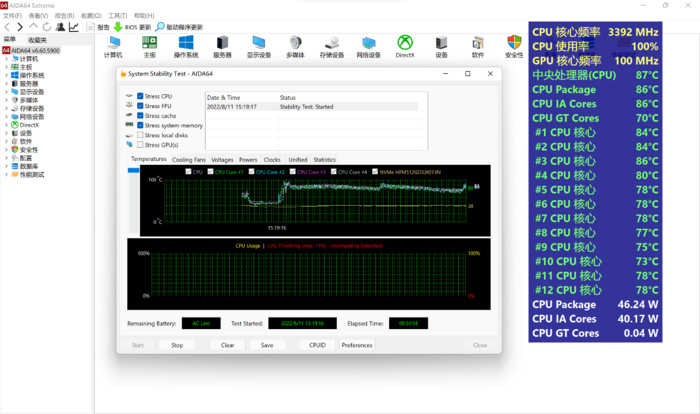
Task: Enable Stress local disks checkbox
Action: point(140,135)
